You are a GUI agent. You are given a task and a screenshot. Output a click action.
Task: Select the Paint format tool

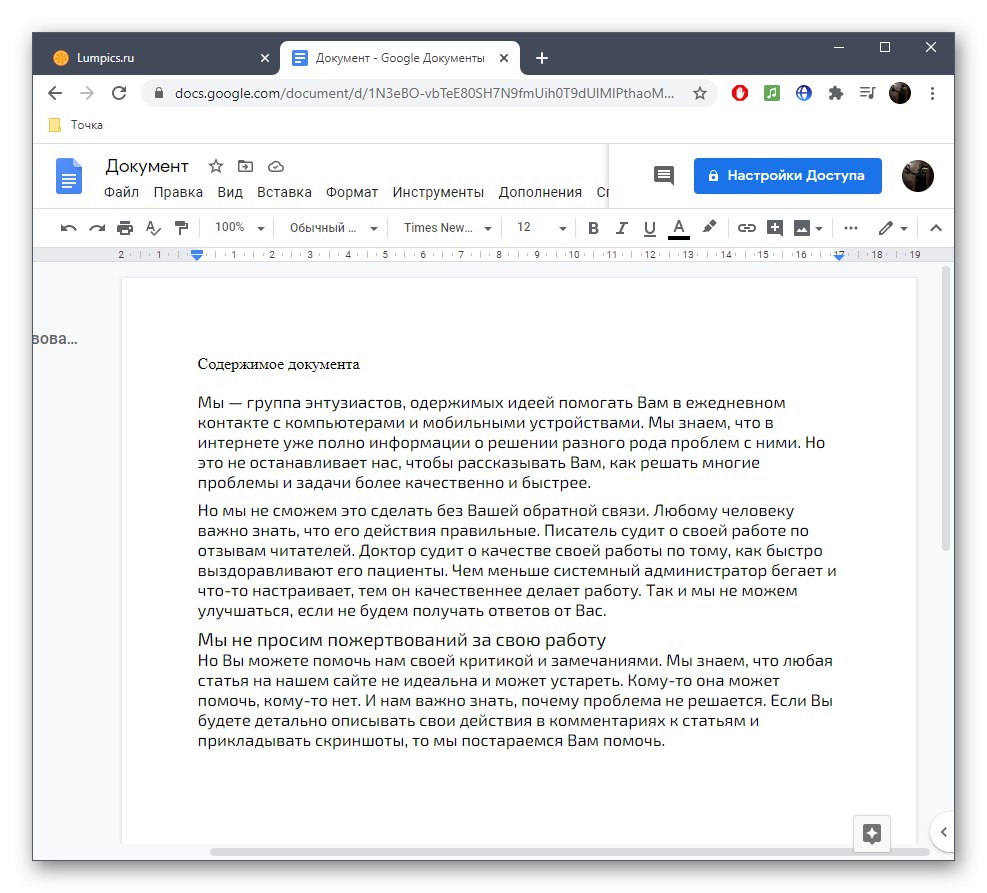click(182, 227)
